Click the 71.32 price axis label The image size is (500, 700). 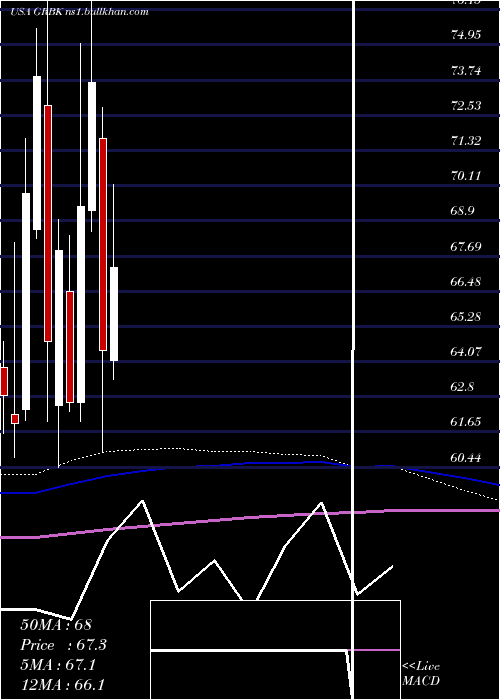tap(466, 141)
